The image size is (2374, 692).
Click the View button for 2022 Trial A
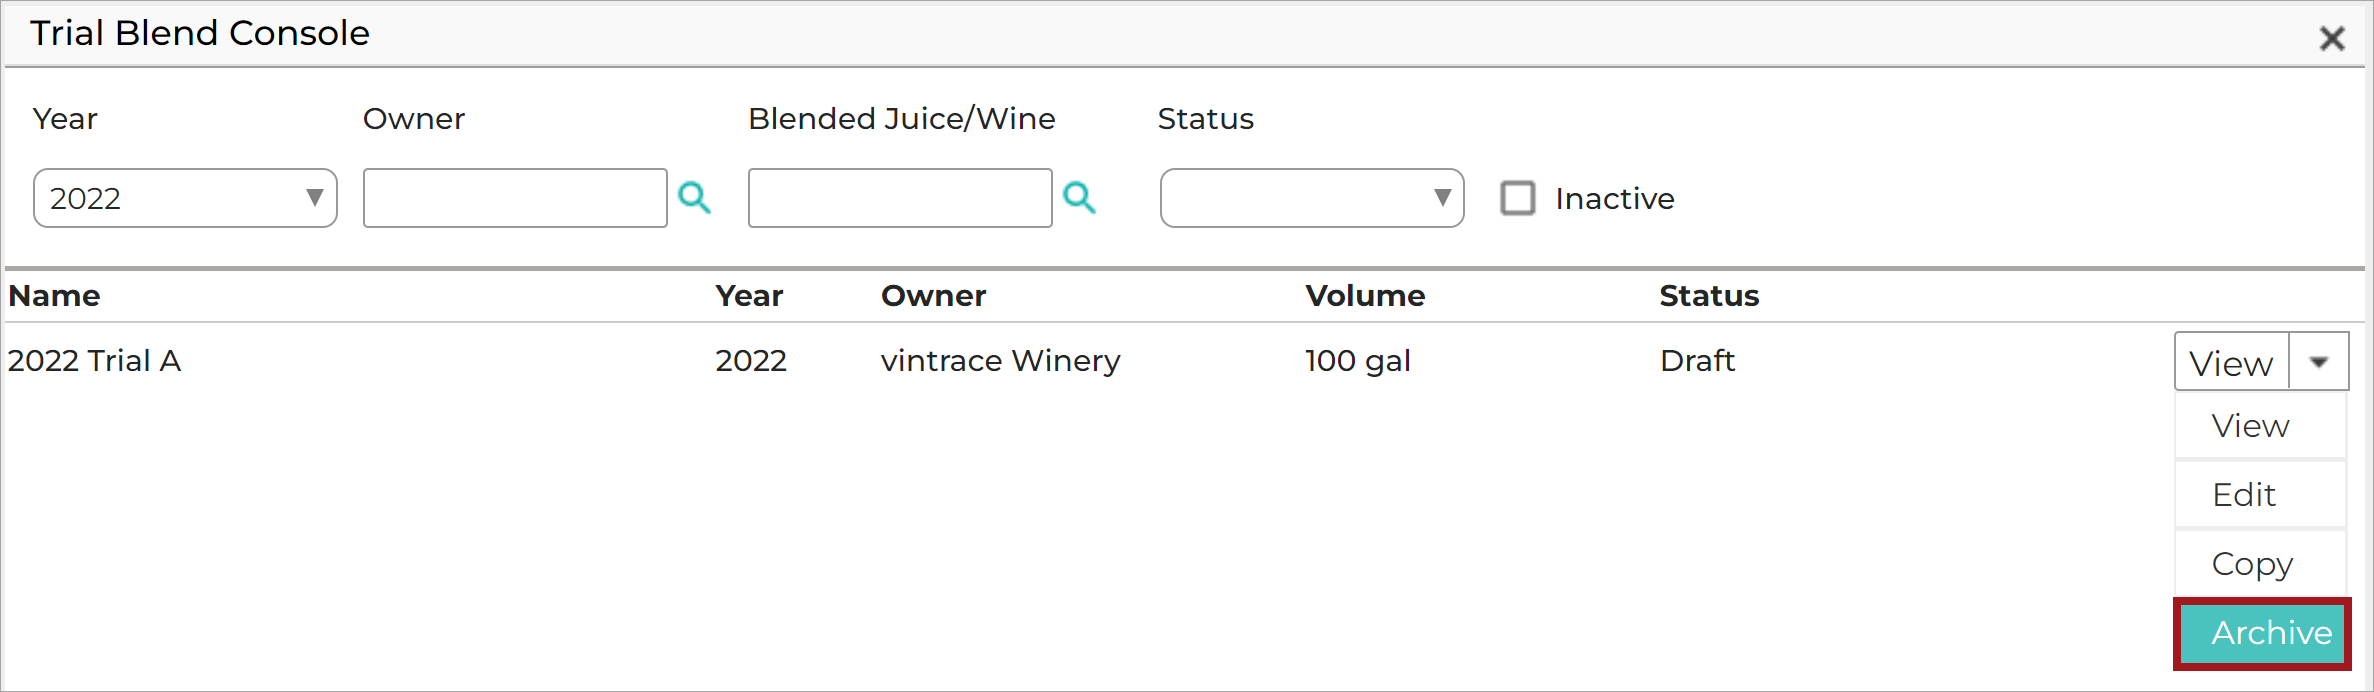pos(2232,362)
